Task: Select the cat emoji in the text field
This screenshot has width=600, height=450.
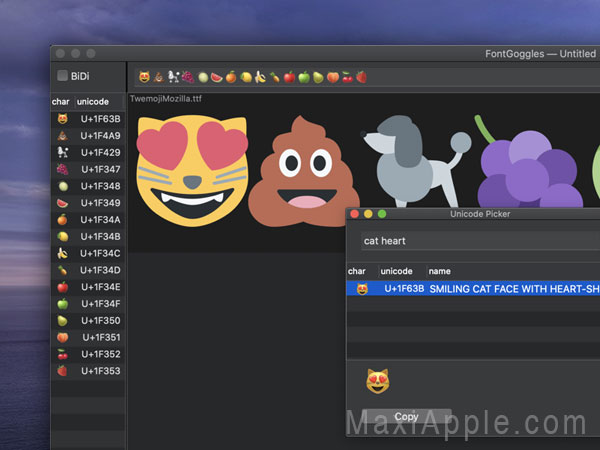Action: tap(144, 77)
